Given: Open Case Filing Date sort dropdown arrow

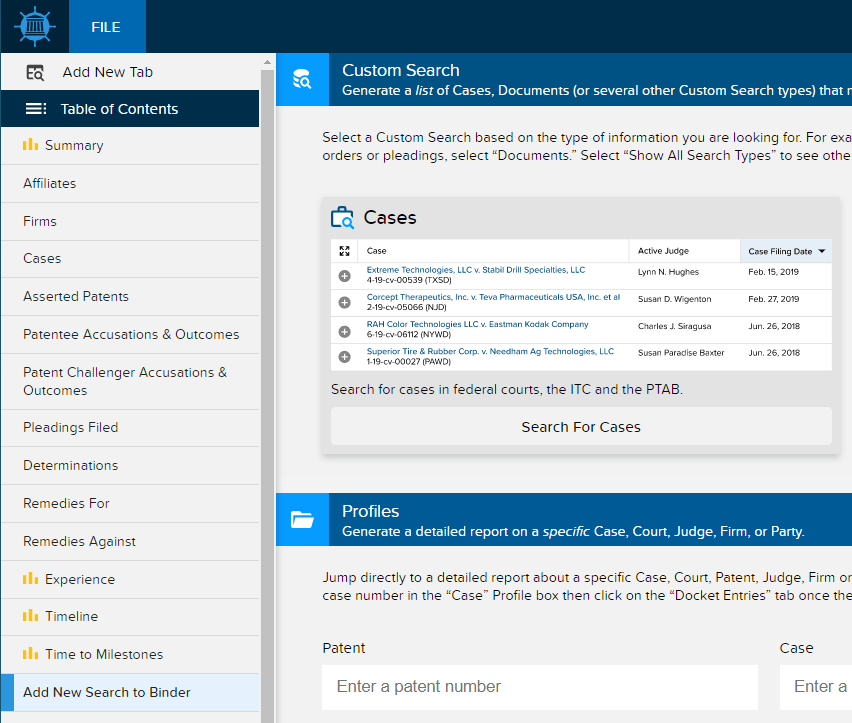Looking at the screenshot, I should [822, 251].
